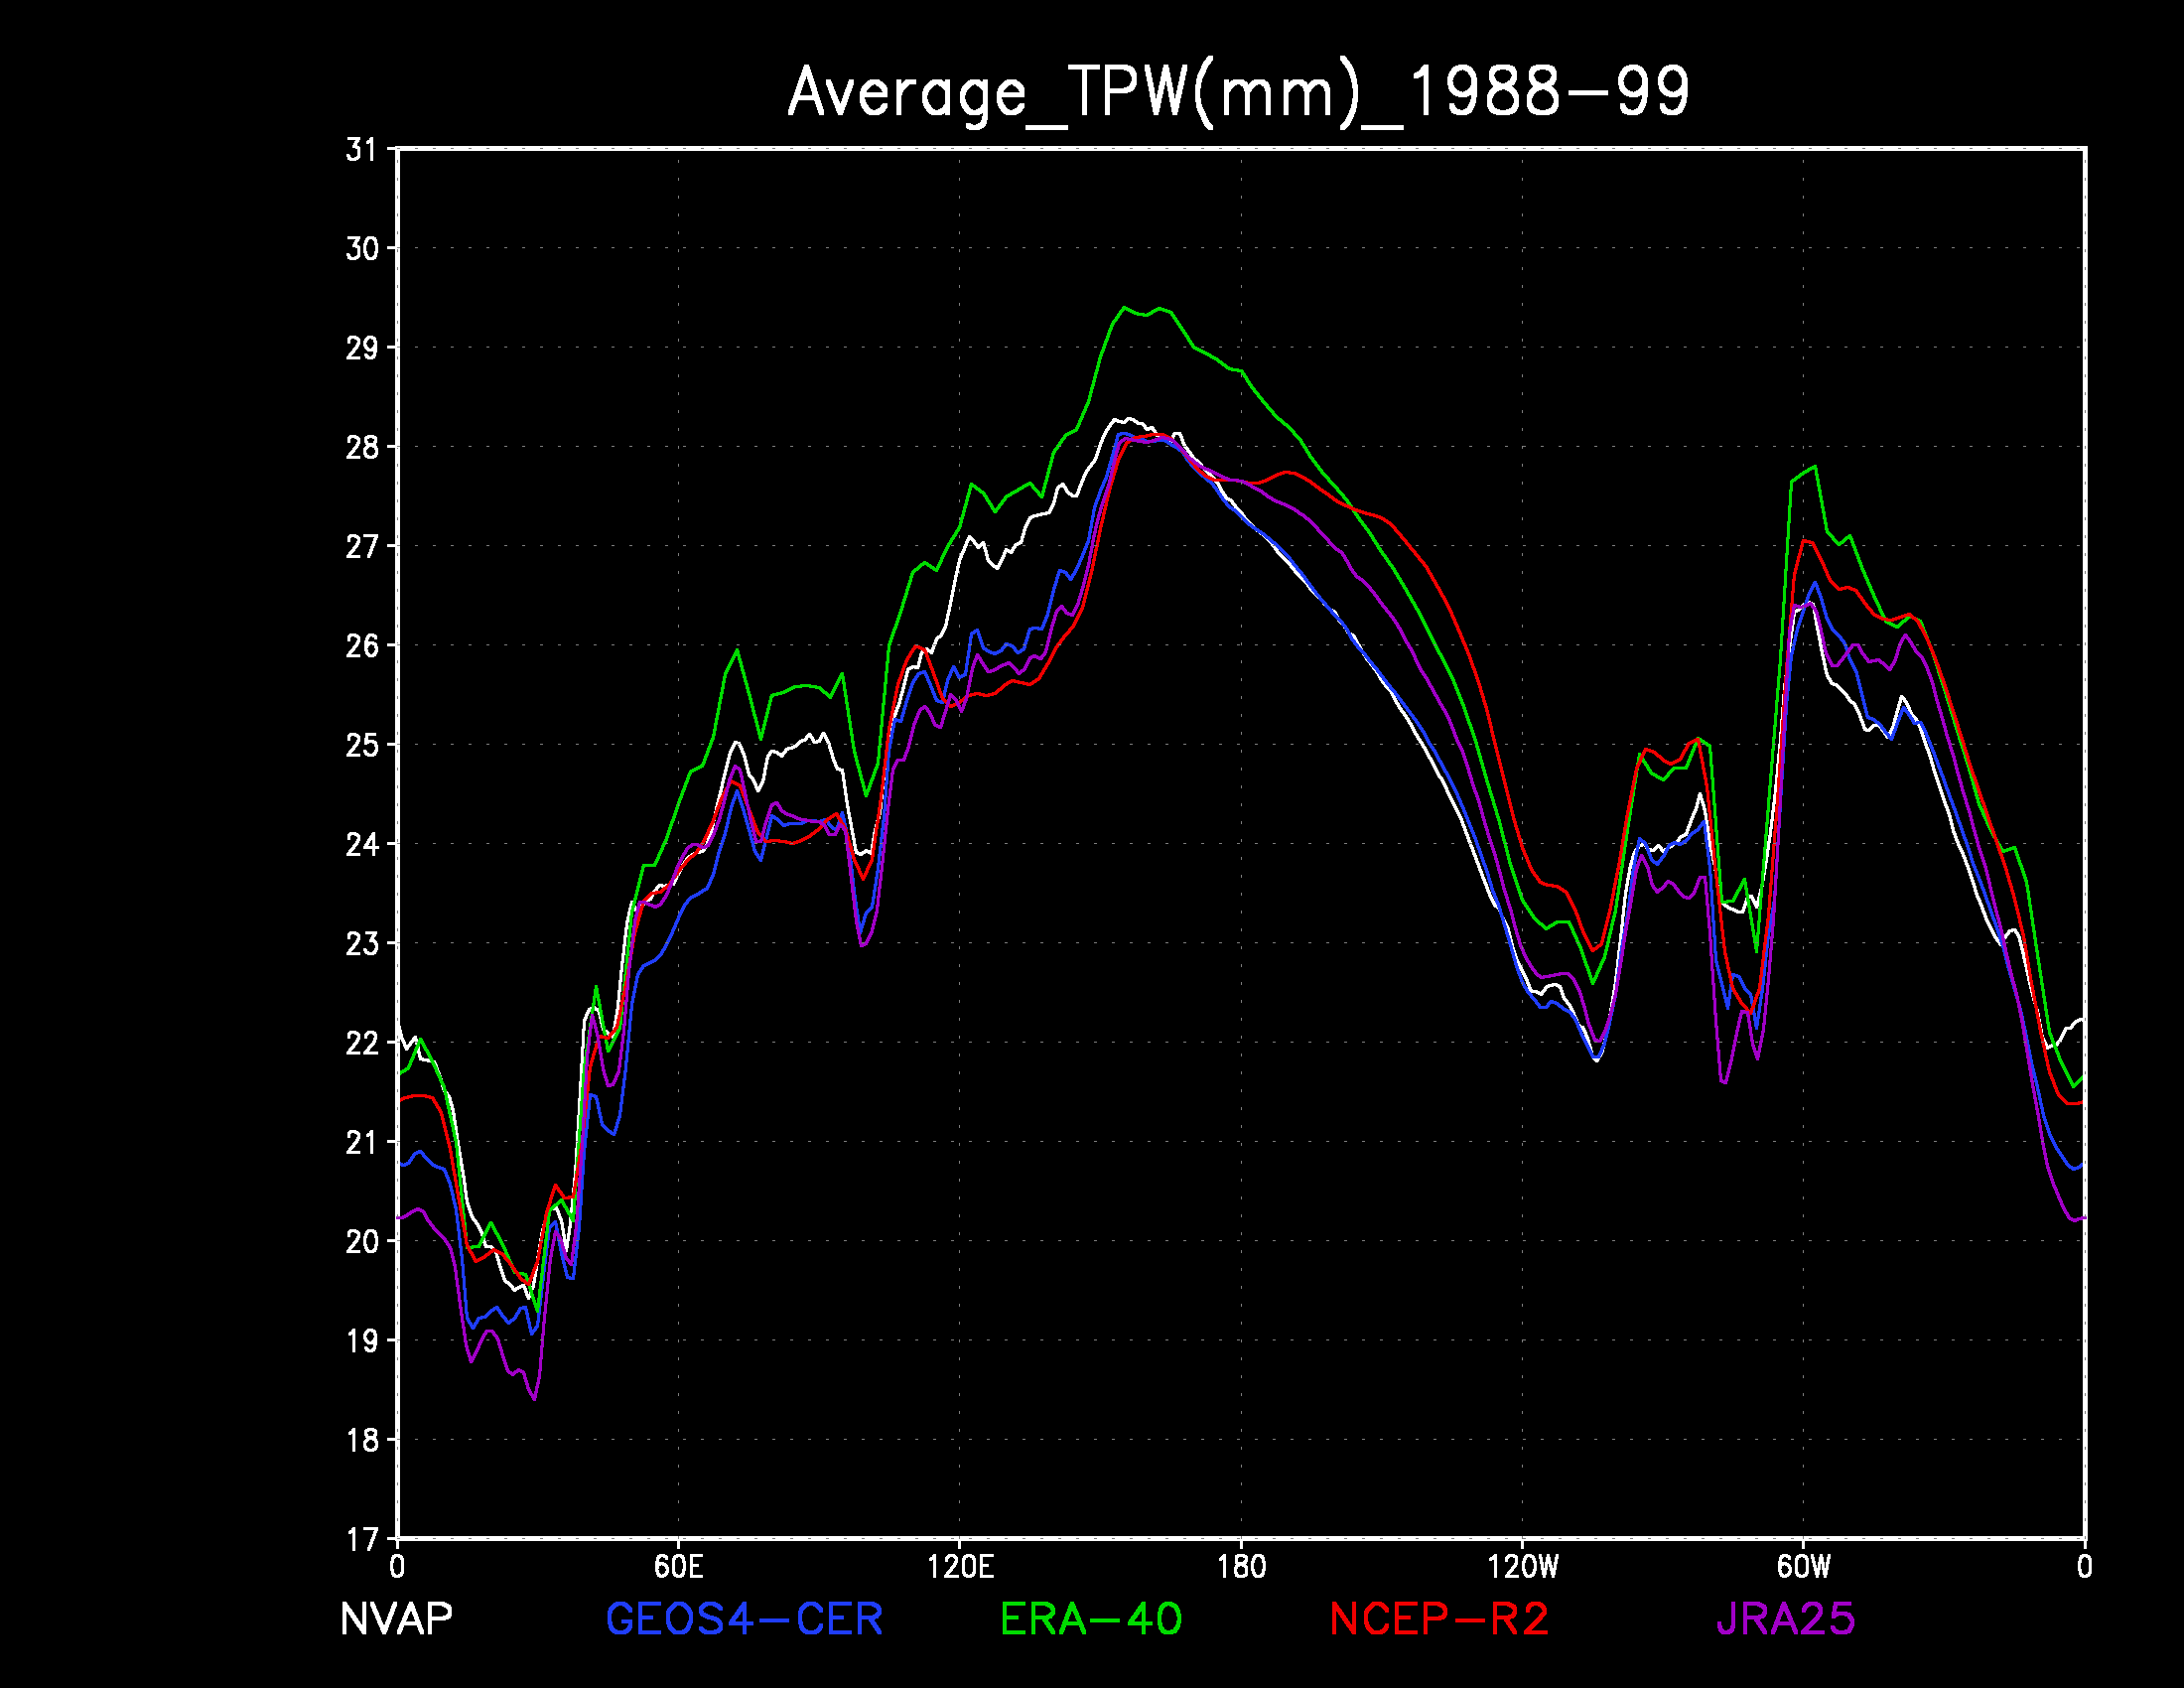Viewport: 2184px width, 1688px height.
Task: Click the purple JRA25 legend label
Action: coord(1785,1619)
